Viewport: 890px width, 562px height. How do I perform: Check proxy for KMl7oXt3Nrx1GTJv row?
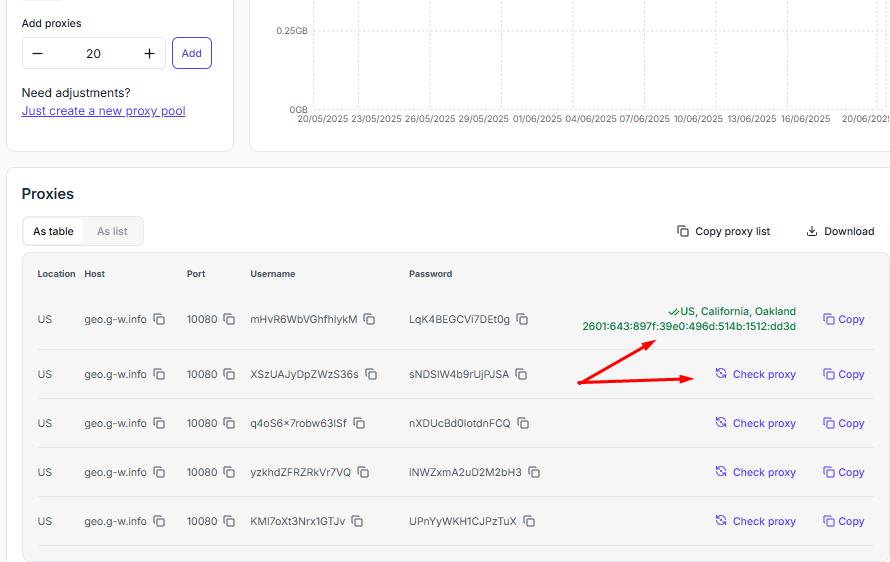click(755, 521)
